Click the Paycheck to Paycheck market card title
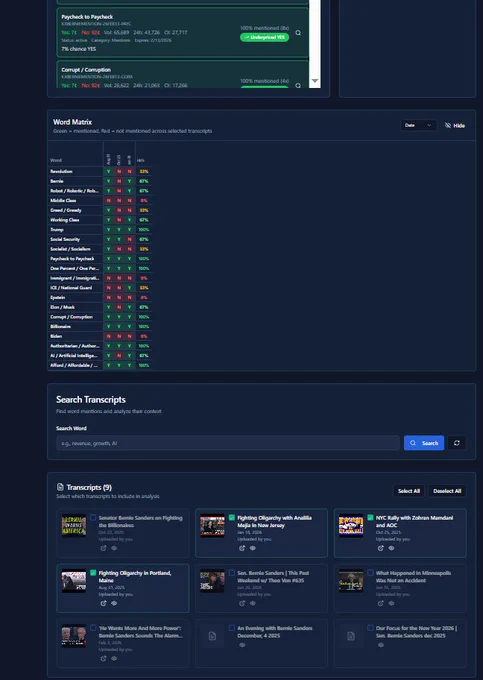This screenshot has width=483, height=680. pyautogui.click(x=87, y=17)
